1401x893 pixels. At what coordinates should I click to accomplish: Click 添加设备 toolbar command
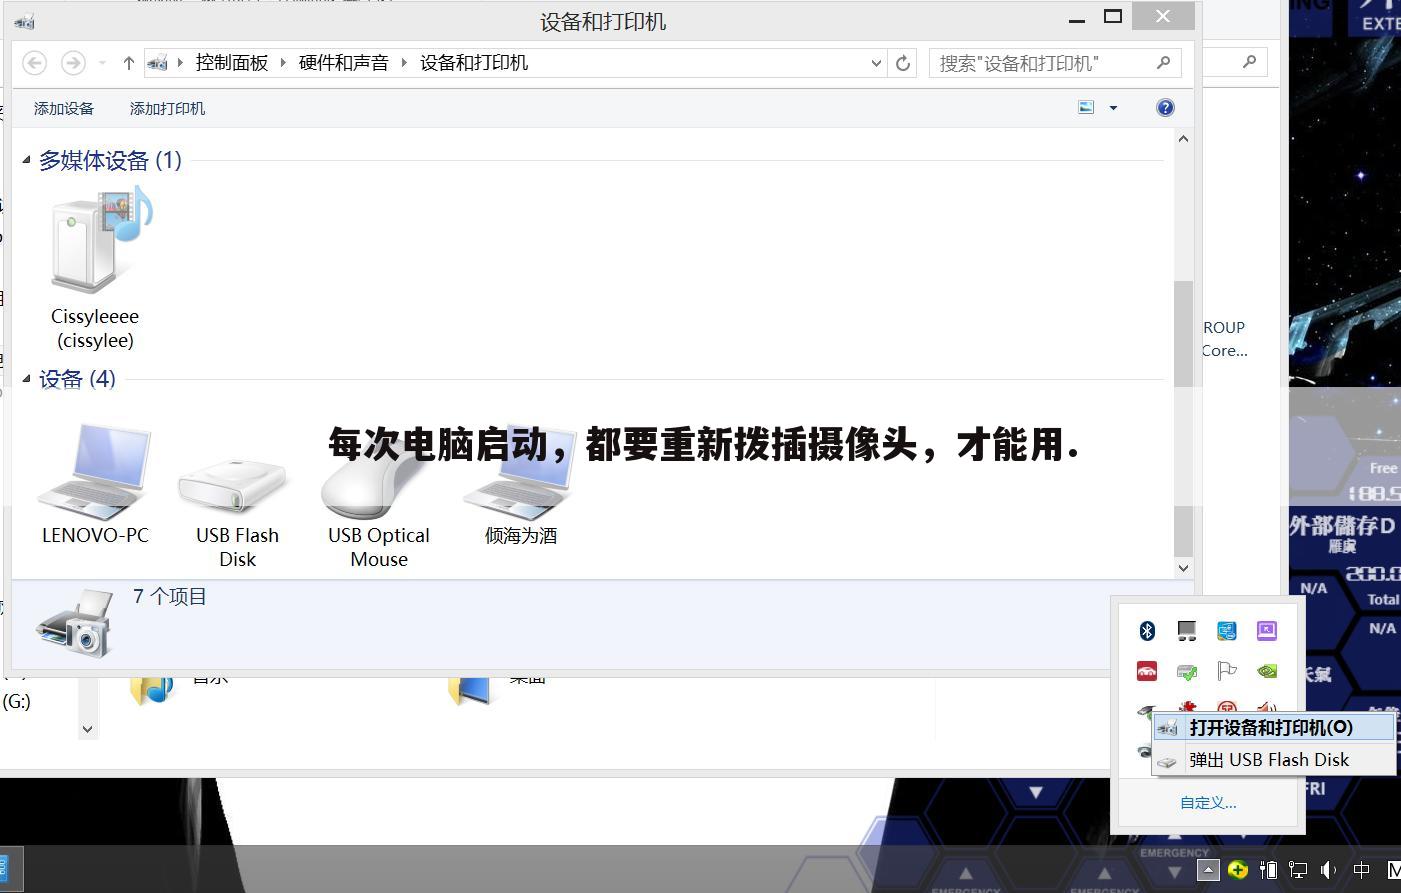[64, 108]
